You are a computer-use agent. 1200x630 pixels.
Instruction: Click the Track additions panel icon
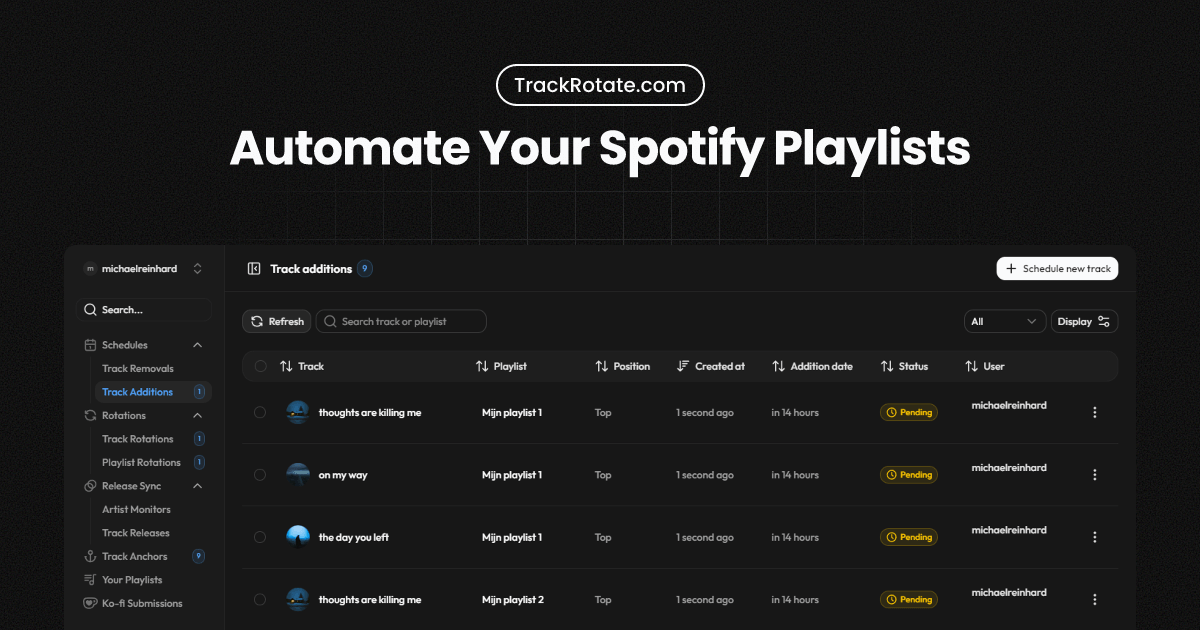tap(255, 268)
